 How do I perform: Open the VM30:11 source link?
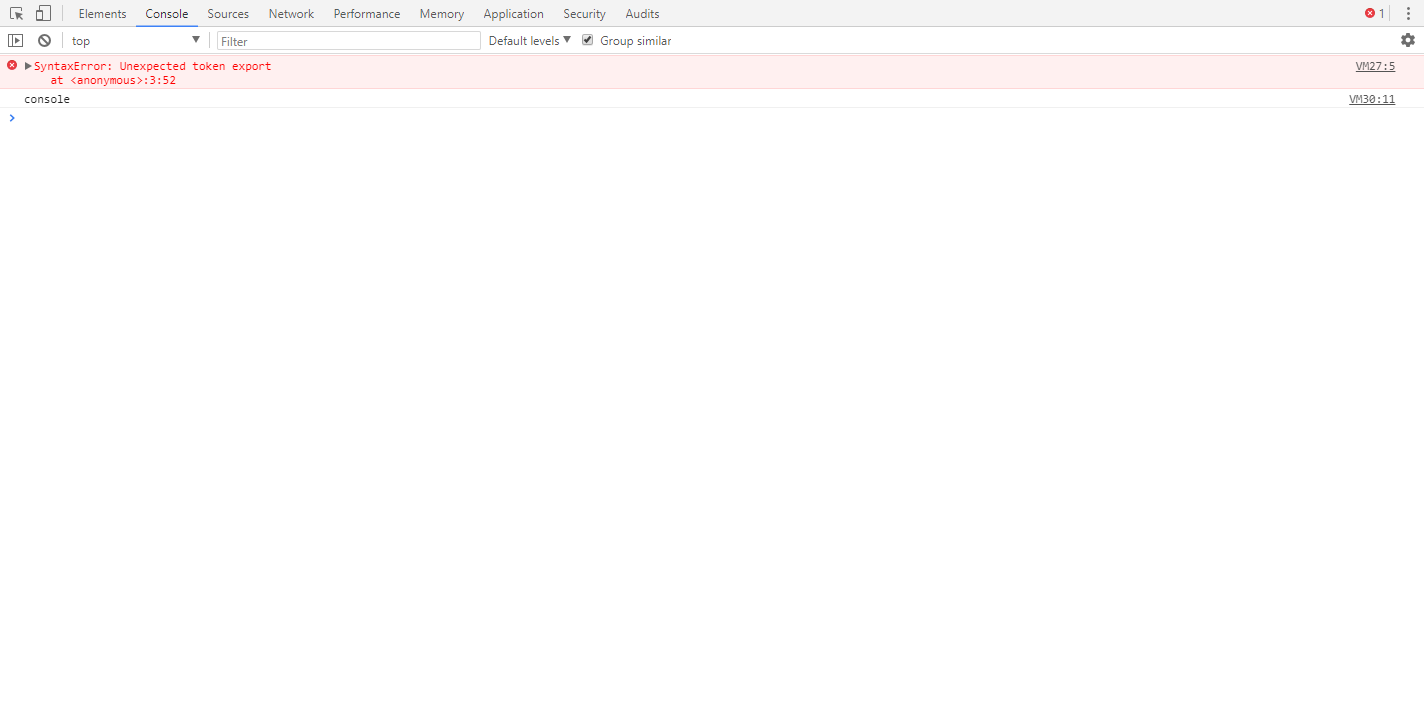(1372, 99)
